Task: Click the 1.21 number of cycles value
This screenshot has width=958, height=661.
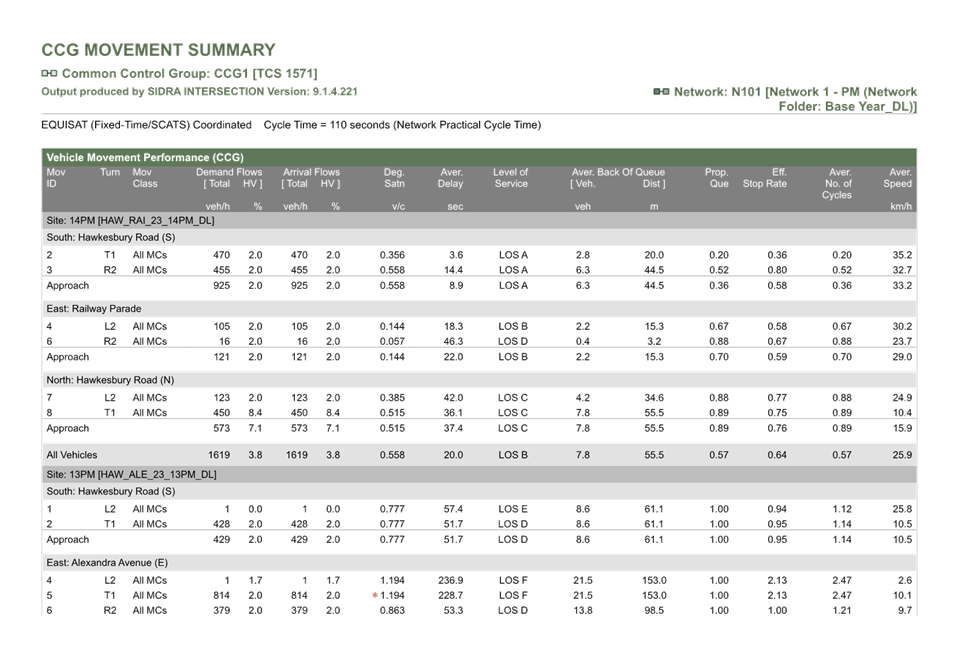Action: pyautogui.click(x=842, y=611)
